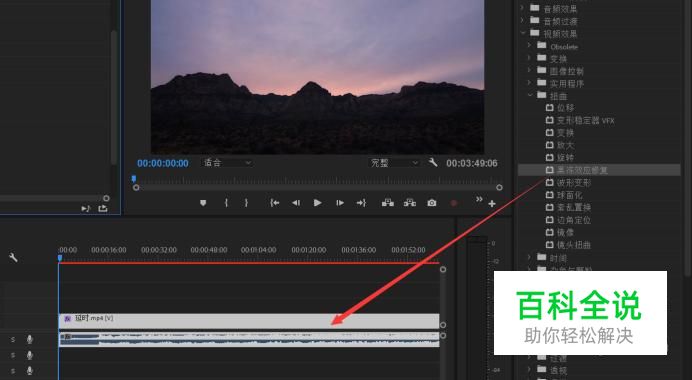
Task: Open the 适合 zoom level dropdown
Action: [227, 163]
